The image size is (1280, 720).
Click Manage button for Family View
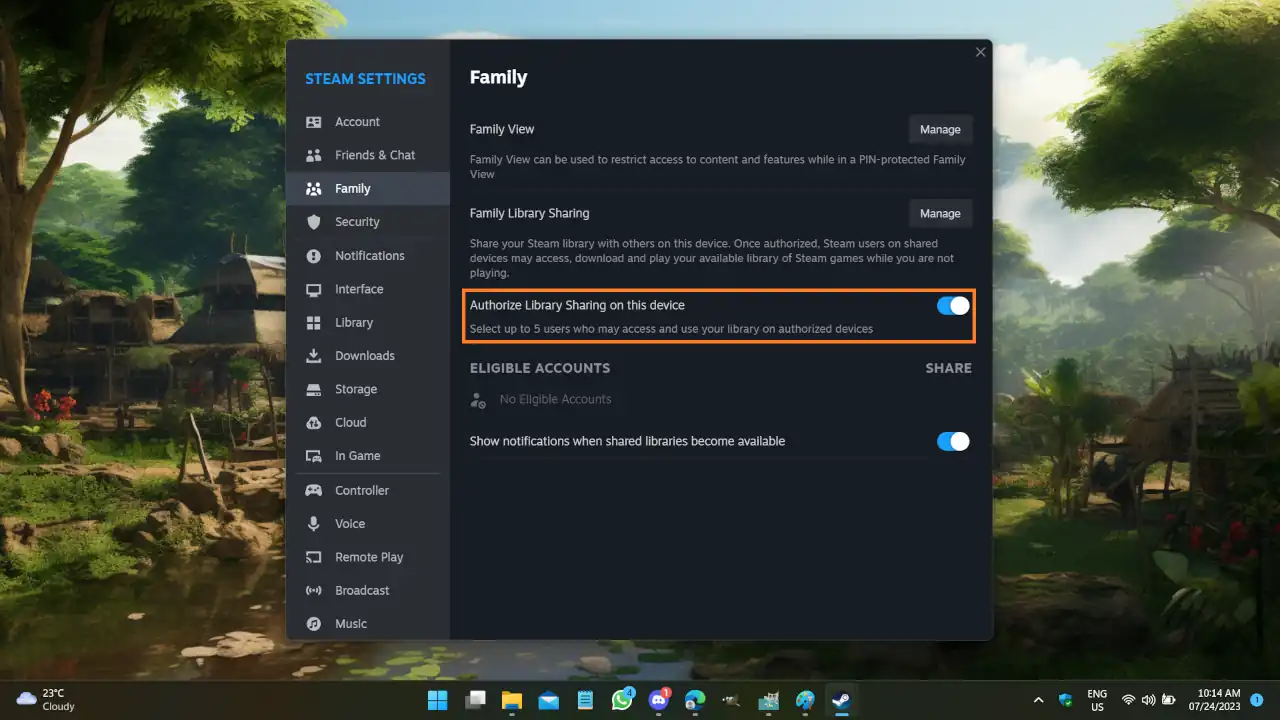940,129
